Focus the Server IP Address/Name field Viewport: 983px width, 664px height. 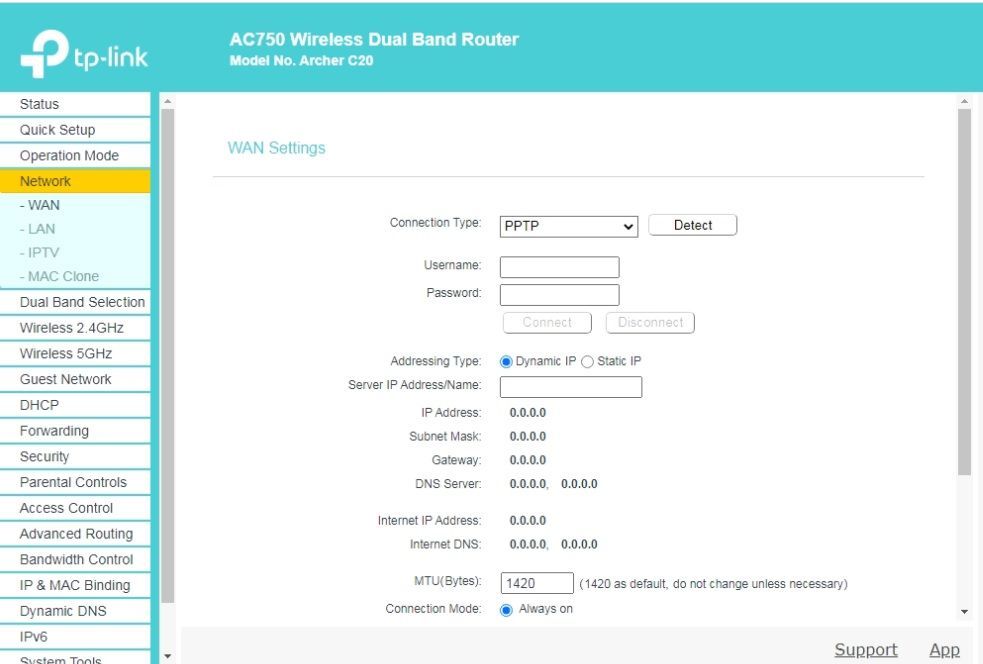point(570,387)
